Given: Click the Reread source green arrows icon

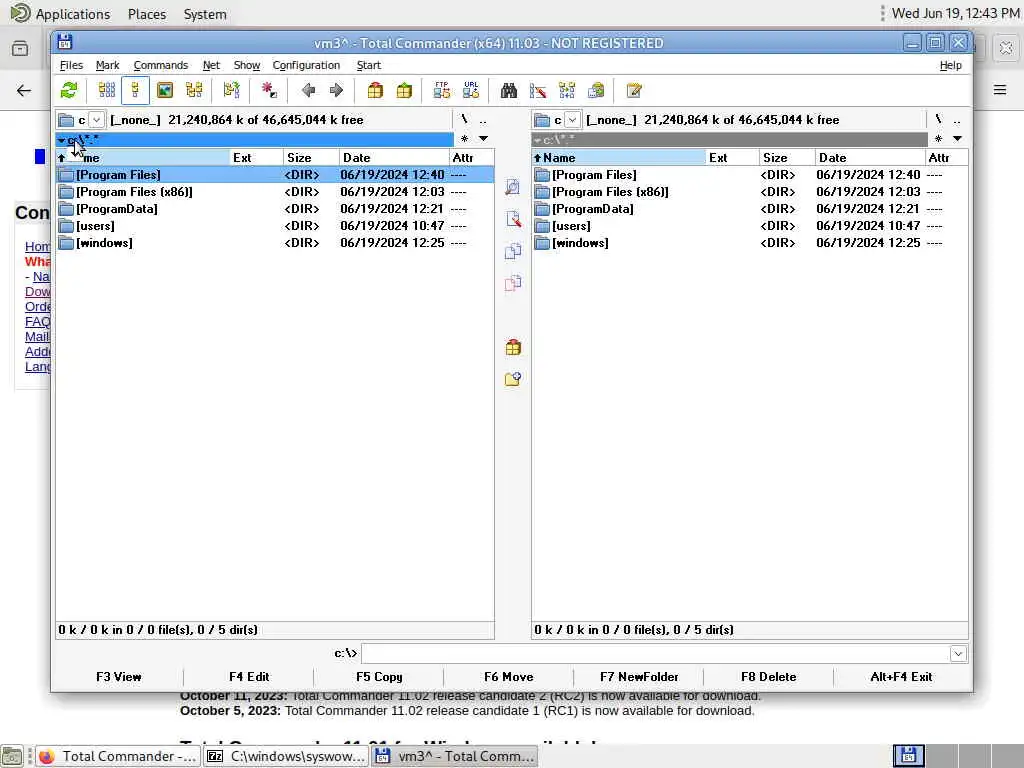Looking at the screenshot, I should pyautogui.click(x=69, y=90).
